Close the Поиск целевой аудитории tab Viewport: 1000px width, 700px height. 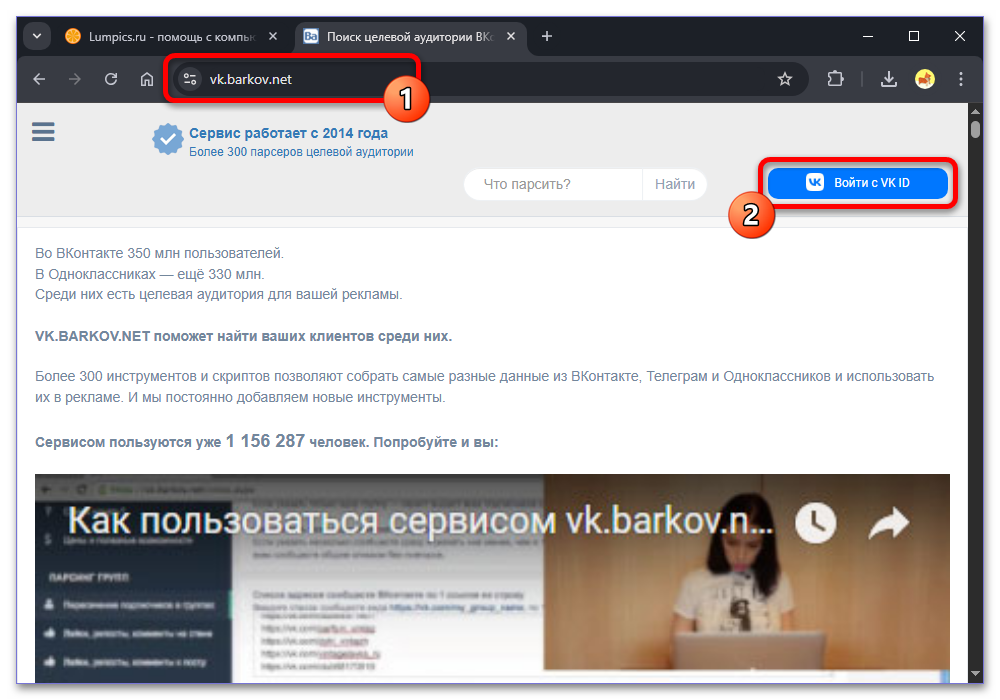pyautogui.click(x=511, y=36)
